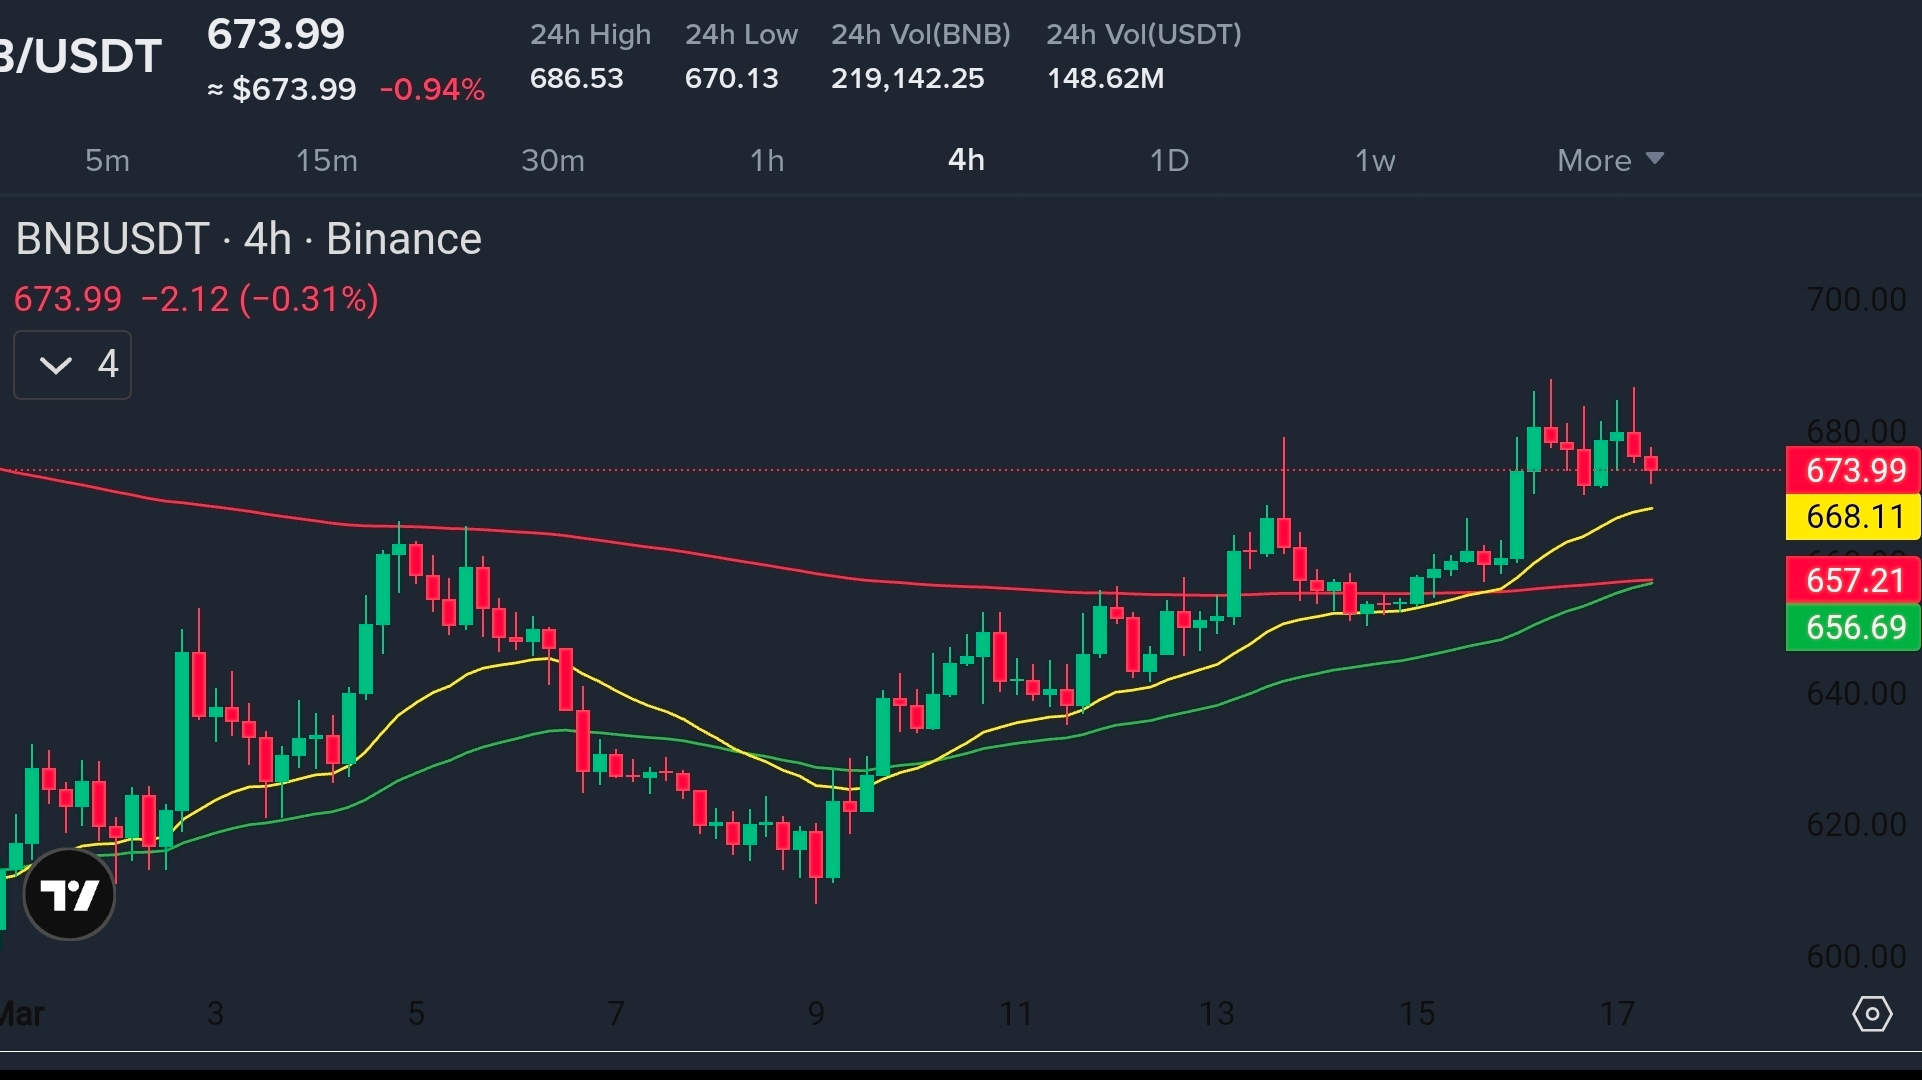Open chart settings gear icon
The height and width of the screenshot is (1080, 1922).
point(1871,1014)
